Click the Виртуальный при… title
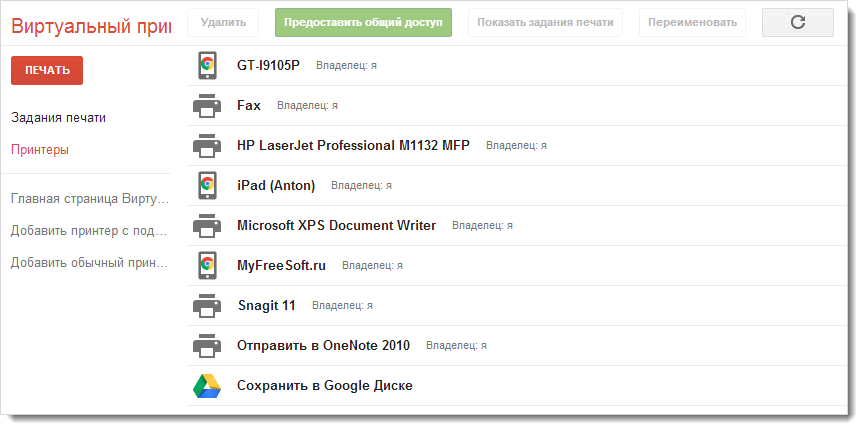Image resolution: width=863 pixels, height=430 pixels. 91,26
